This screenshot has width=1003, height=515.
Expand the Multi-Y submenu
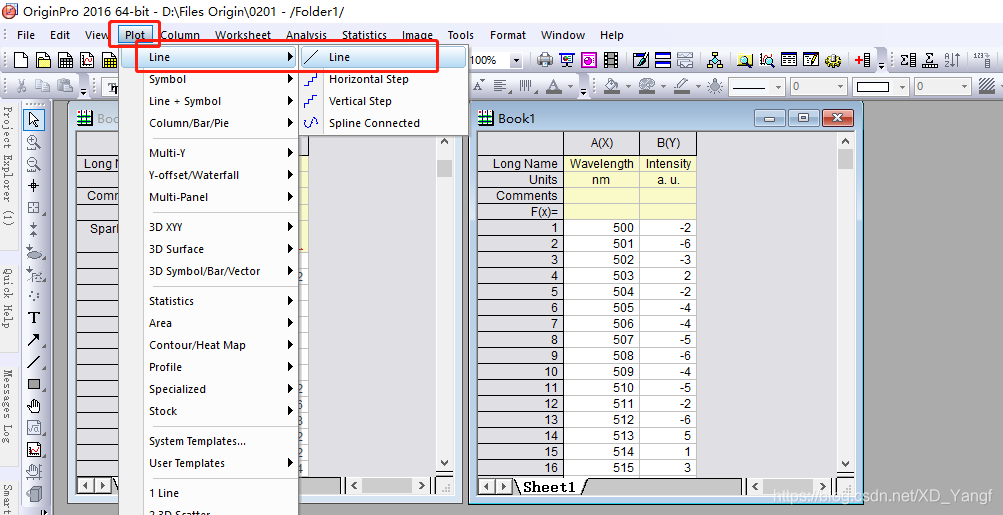tap(221, 153)
